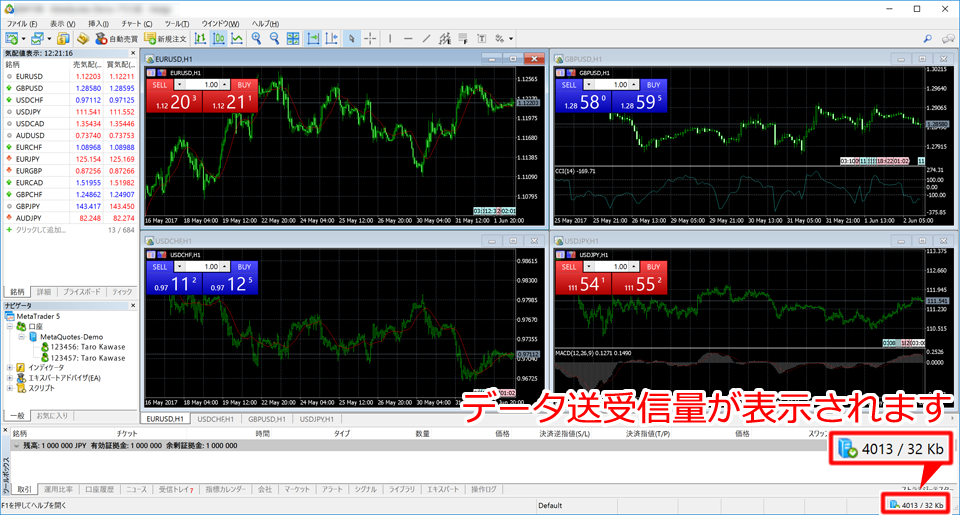Select EURUSD row in Market Watch
Image resolution: width=960 pixels, height=515 pixels.
tap(70, 77)
